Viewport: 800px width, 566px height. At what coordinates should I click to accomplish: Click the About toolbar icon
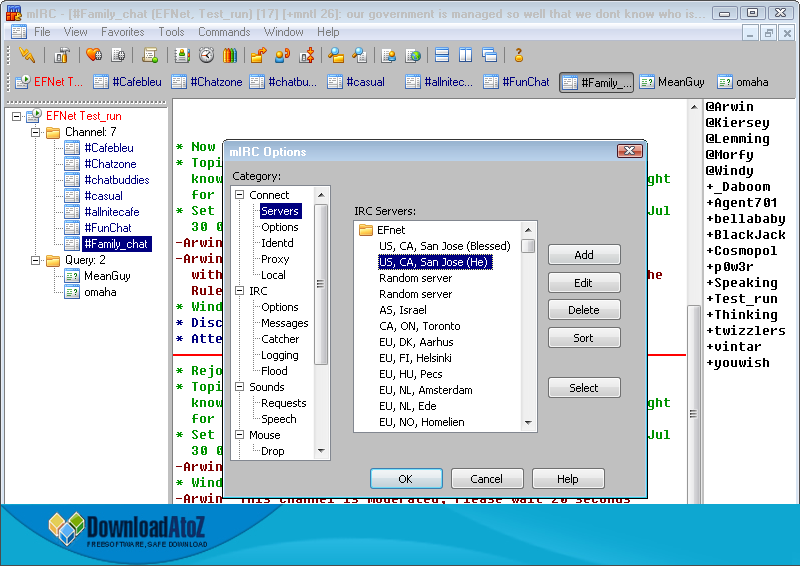(518, 55)
